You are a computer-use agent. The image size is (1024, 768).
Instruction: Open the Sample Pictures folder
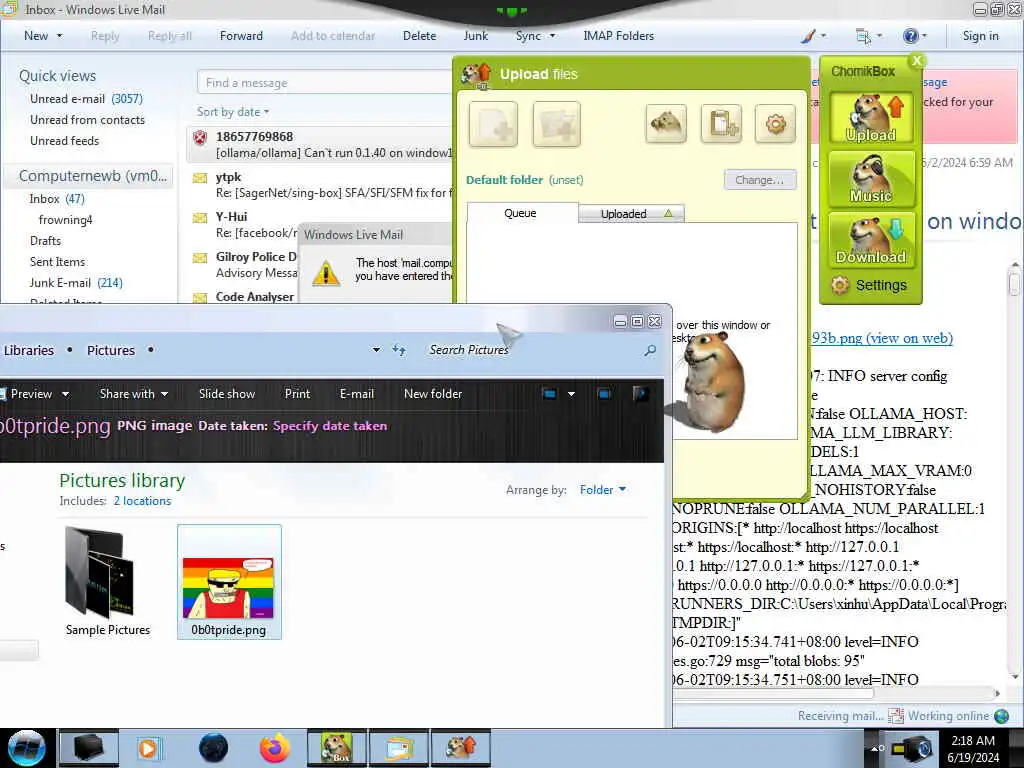pyautogui.click(x=108, y=581)
